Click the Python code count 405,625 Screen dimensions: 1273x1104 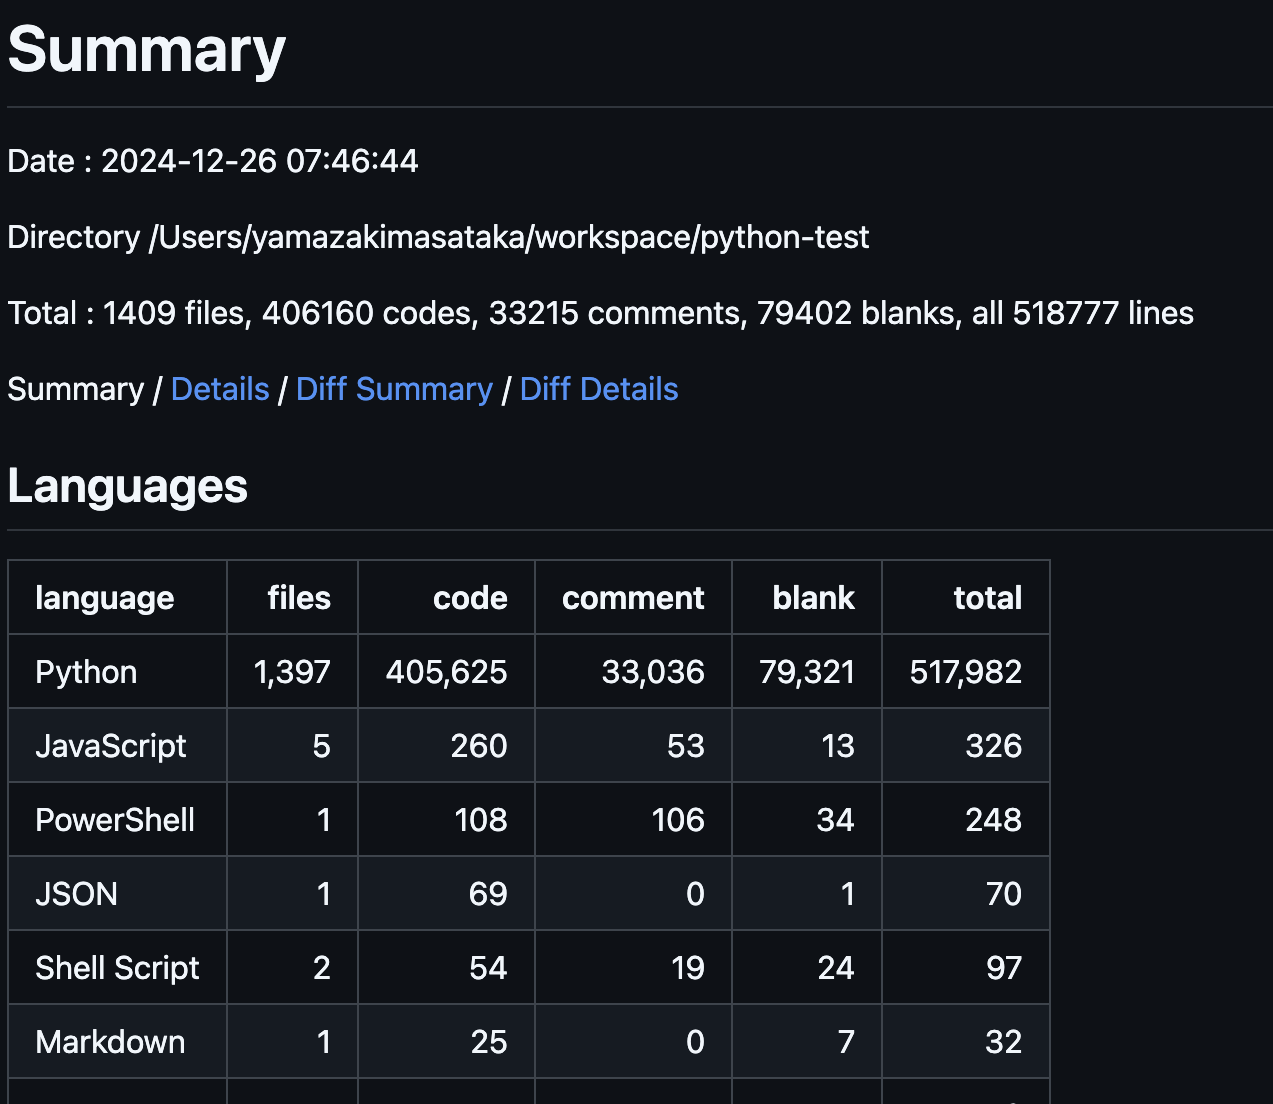[x=446, y=671]
